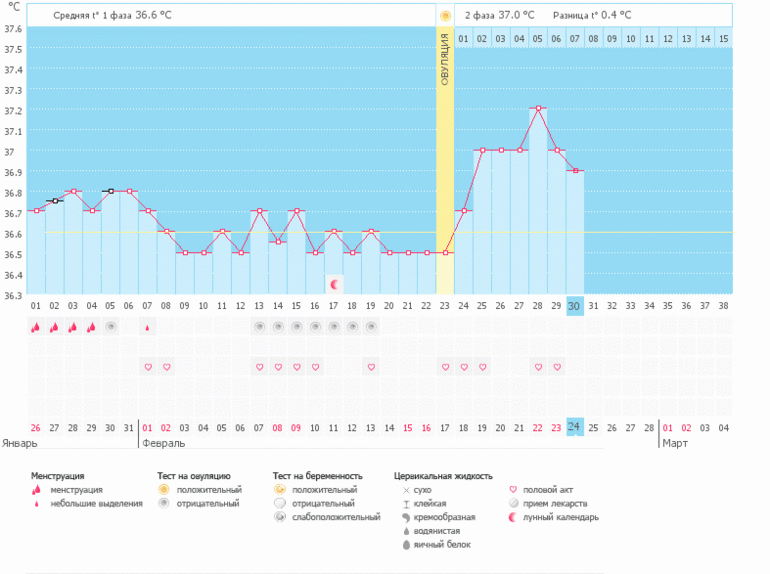Click the heart icon under cycle day 08
The width and height of the screenshot is (770, 574).
pyautogui.click(x=167, y=367)
